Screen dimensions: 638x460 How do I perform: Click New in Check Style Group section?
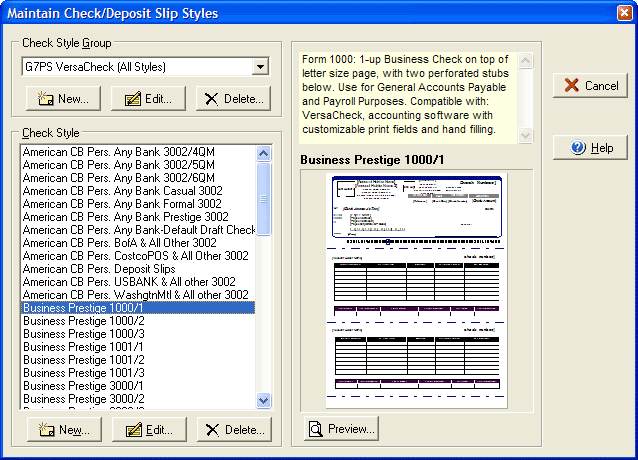coord(63,99)
